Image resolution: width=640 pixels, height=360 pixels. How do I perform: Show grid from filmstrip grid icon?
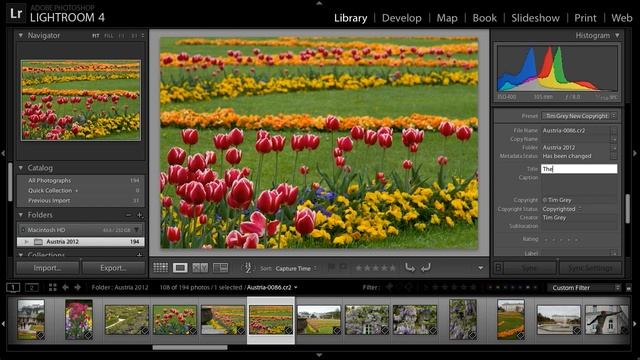52,288
